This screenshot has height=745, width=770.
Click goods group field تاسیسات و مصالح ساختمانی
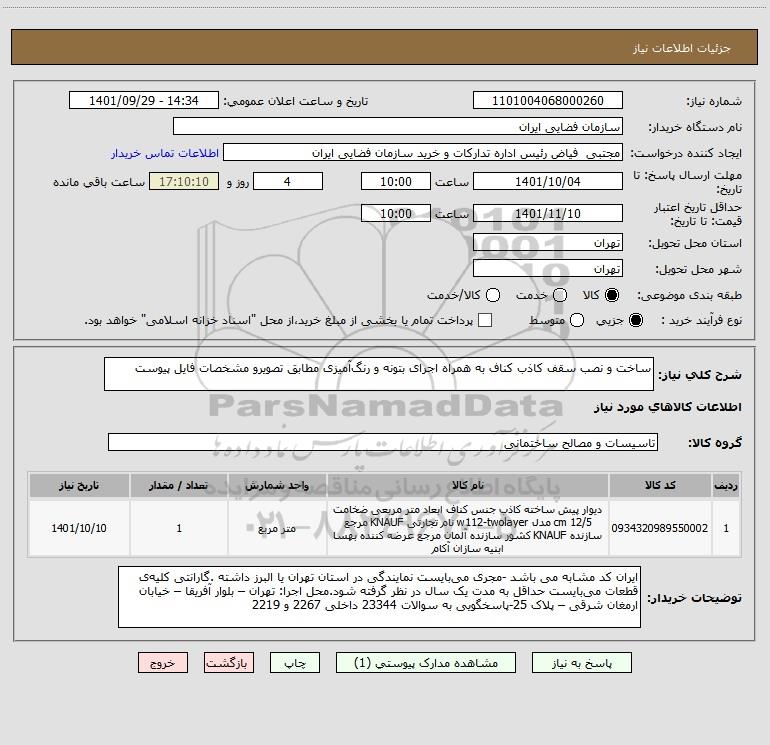click(383, 442)
